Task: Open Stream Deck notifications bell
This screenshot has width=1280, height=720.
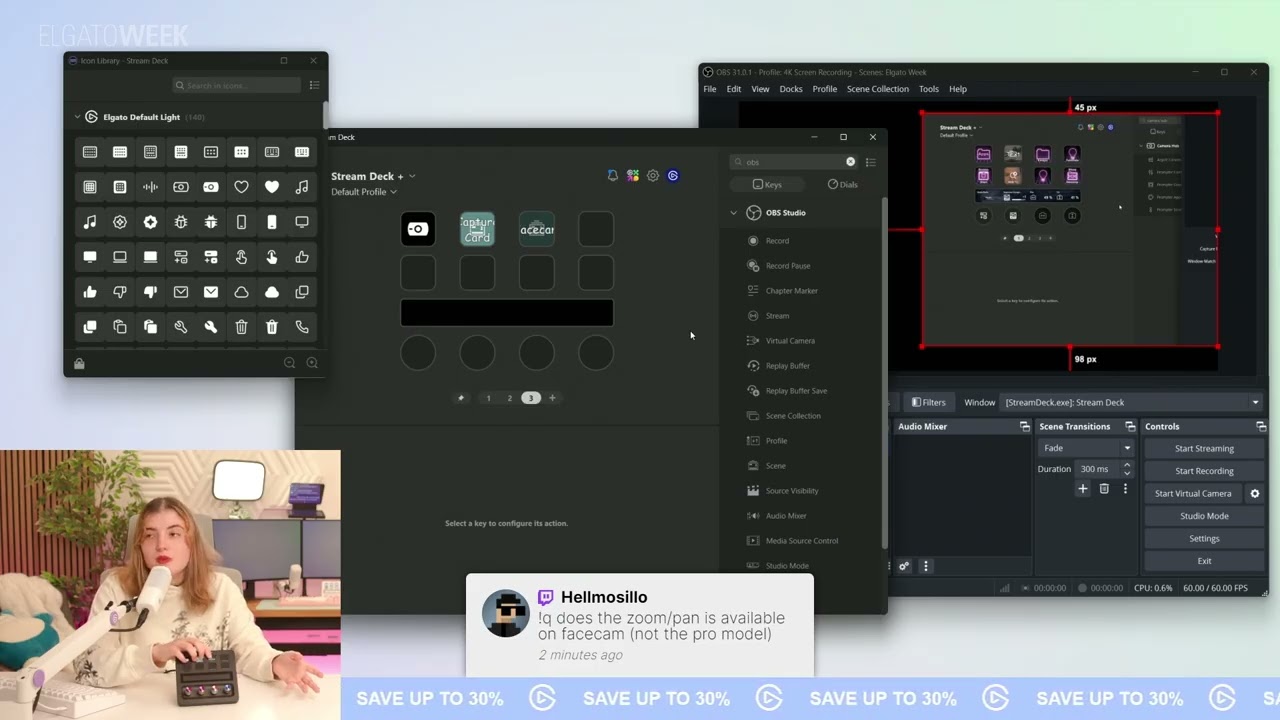Action: tap(613, 175)
